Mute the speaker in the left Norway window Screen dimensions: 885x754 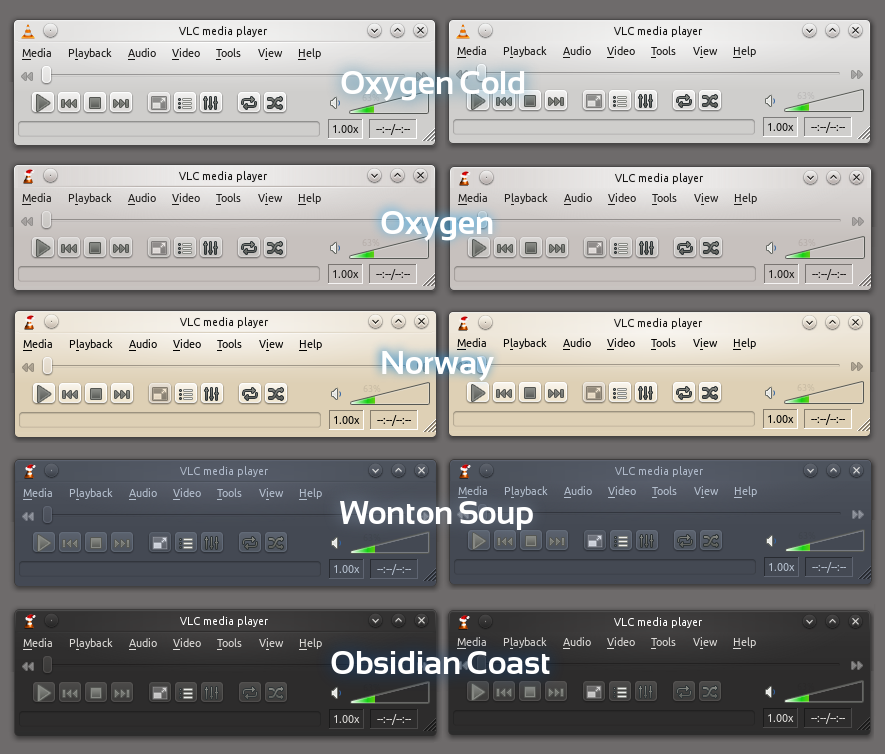(336, 393)
